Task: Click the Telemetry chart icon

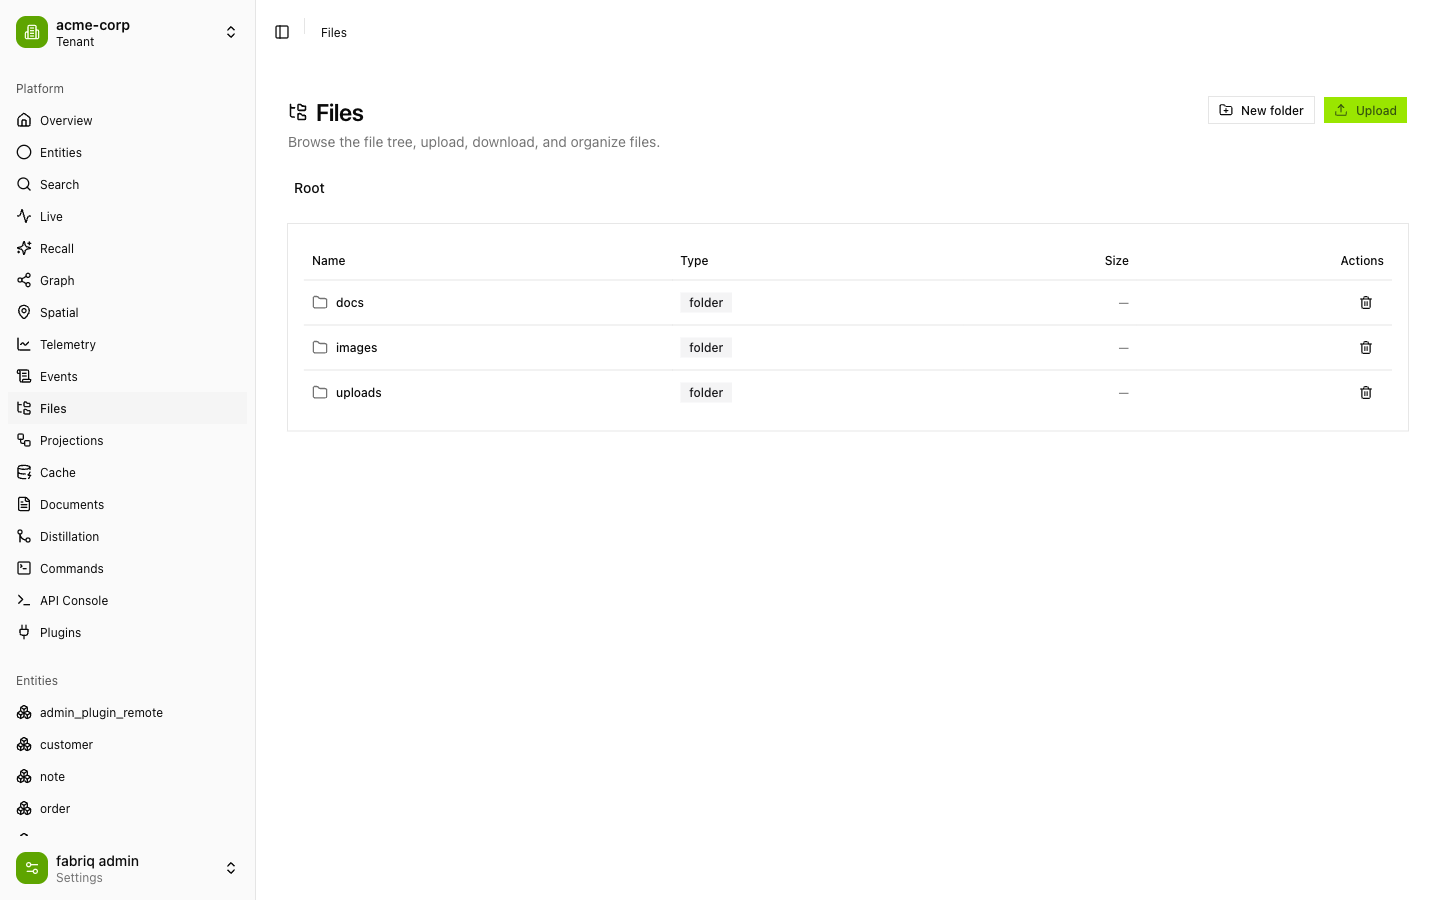Action: tap(24, 344)
